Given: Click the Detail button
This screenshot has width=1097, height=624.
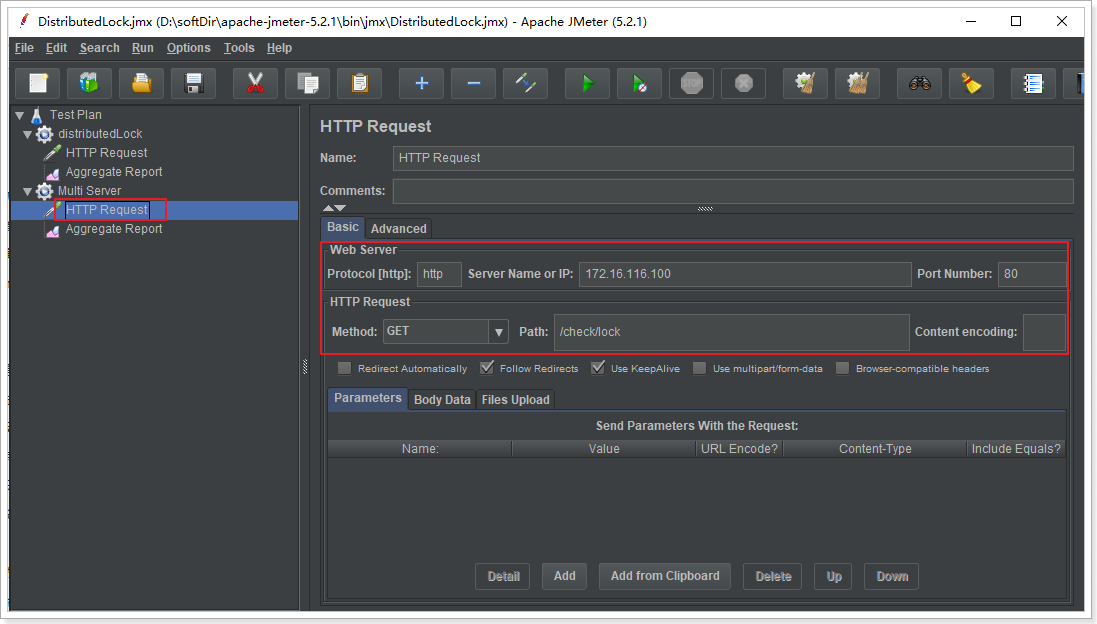Looking at the screenshot, I should point(503,576).
